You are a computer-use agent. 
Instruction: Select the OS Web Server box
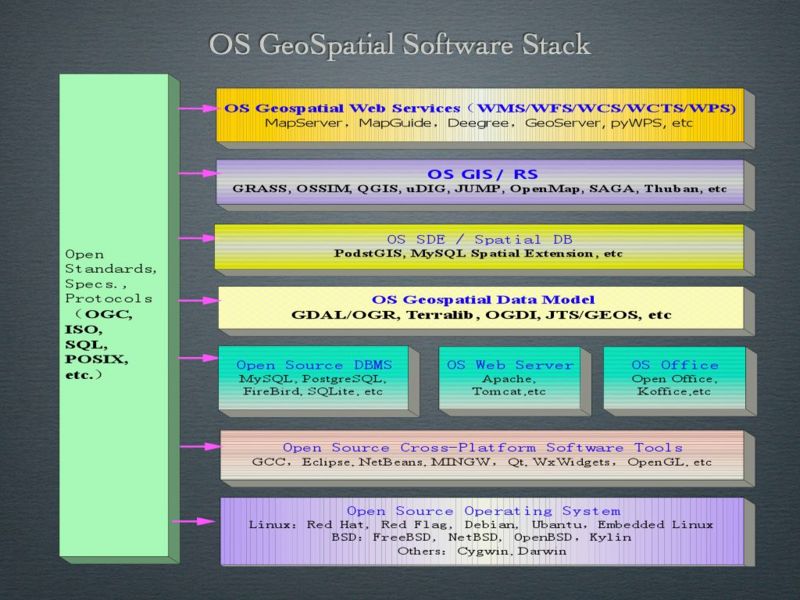tap(510, 378)
